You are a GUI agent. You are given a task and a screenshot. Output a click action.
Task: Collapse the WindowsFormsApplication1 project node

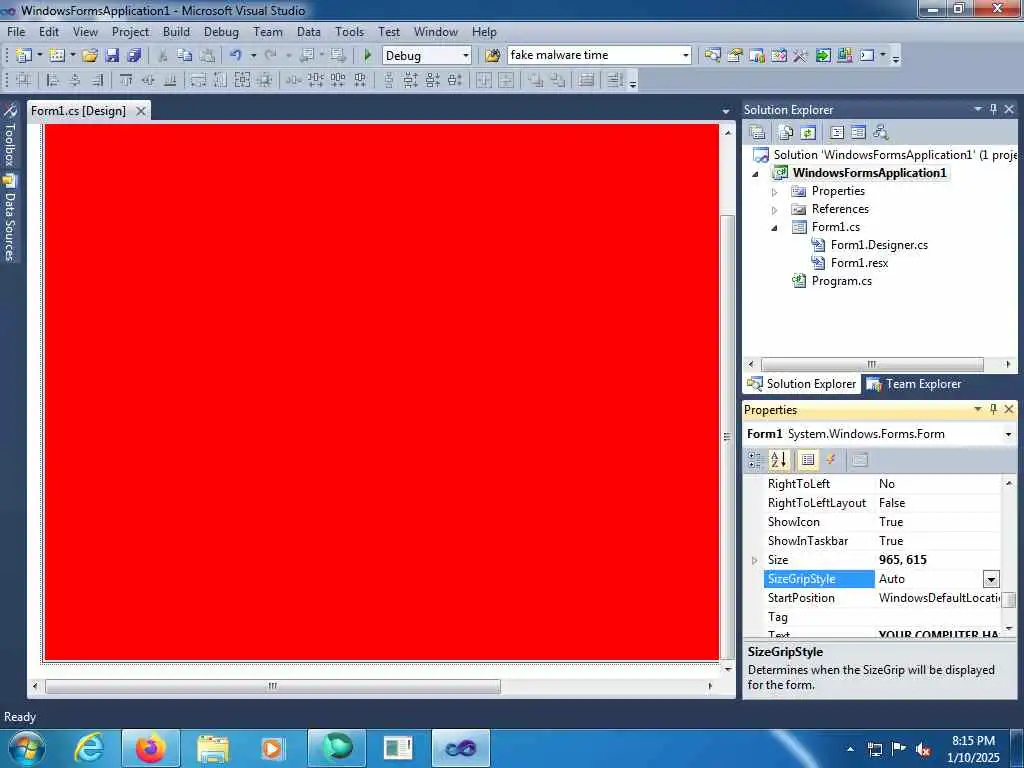pos(756,174)
